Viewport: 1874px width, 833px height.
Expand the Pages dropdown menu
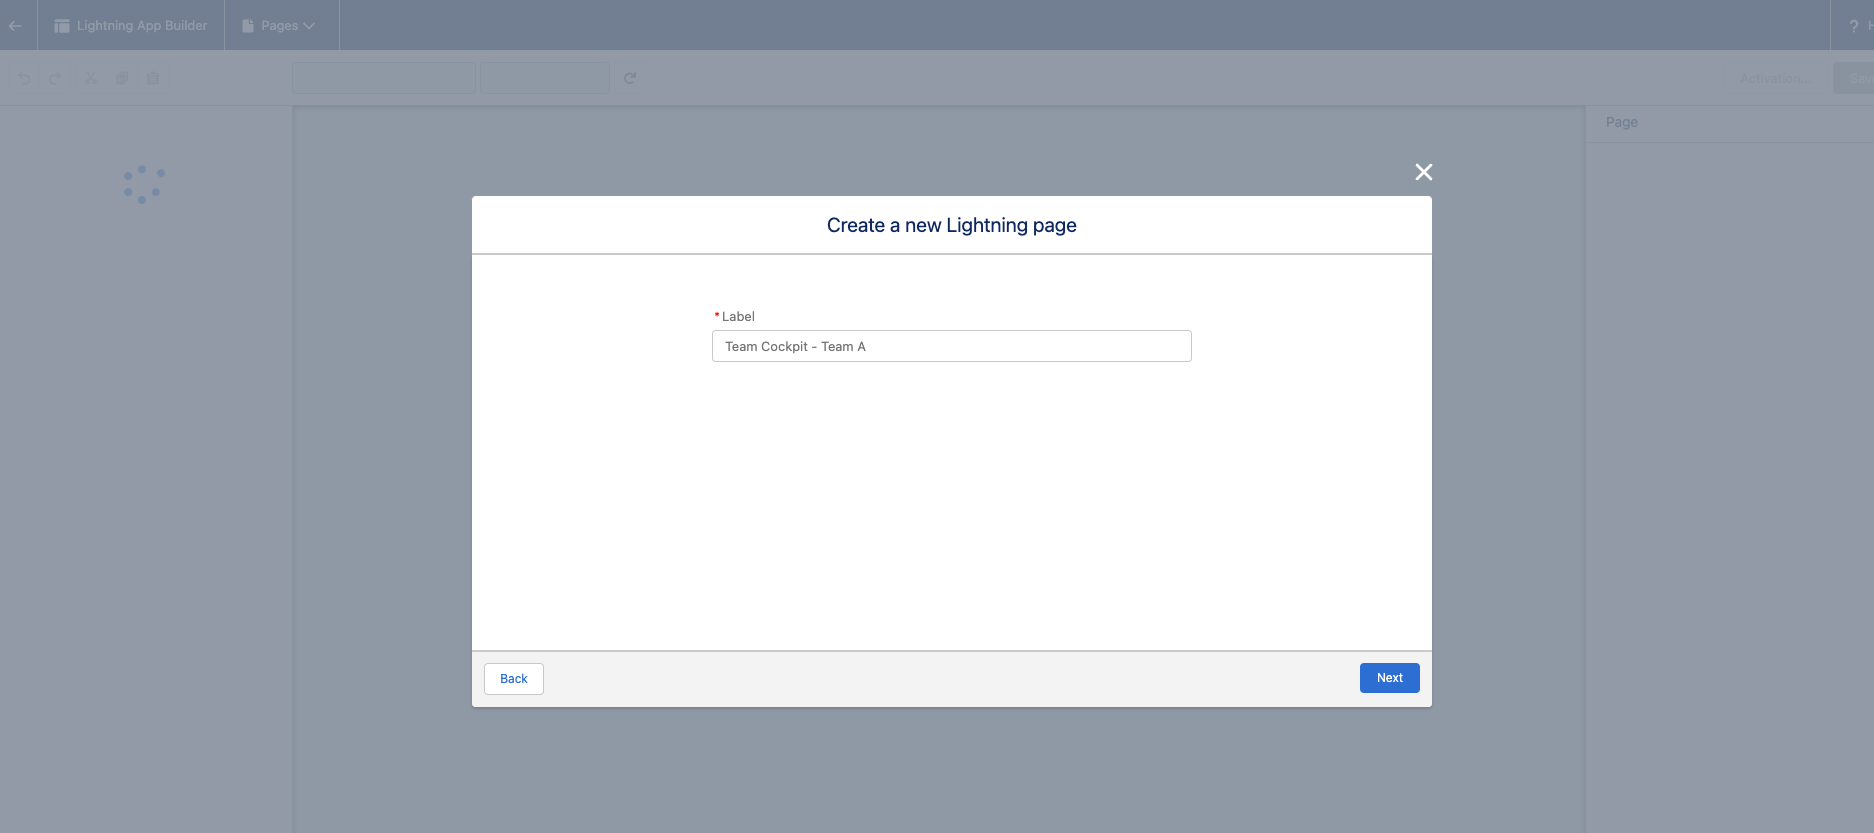279,25
